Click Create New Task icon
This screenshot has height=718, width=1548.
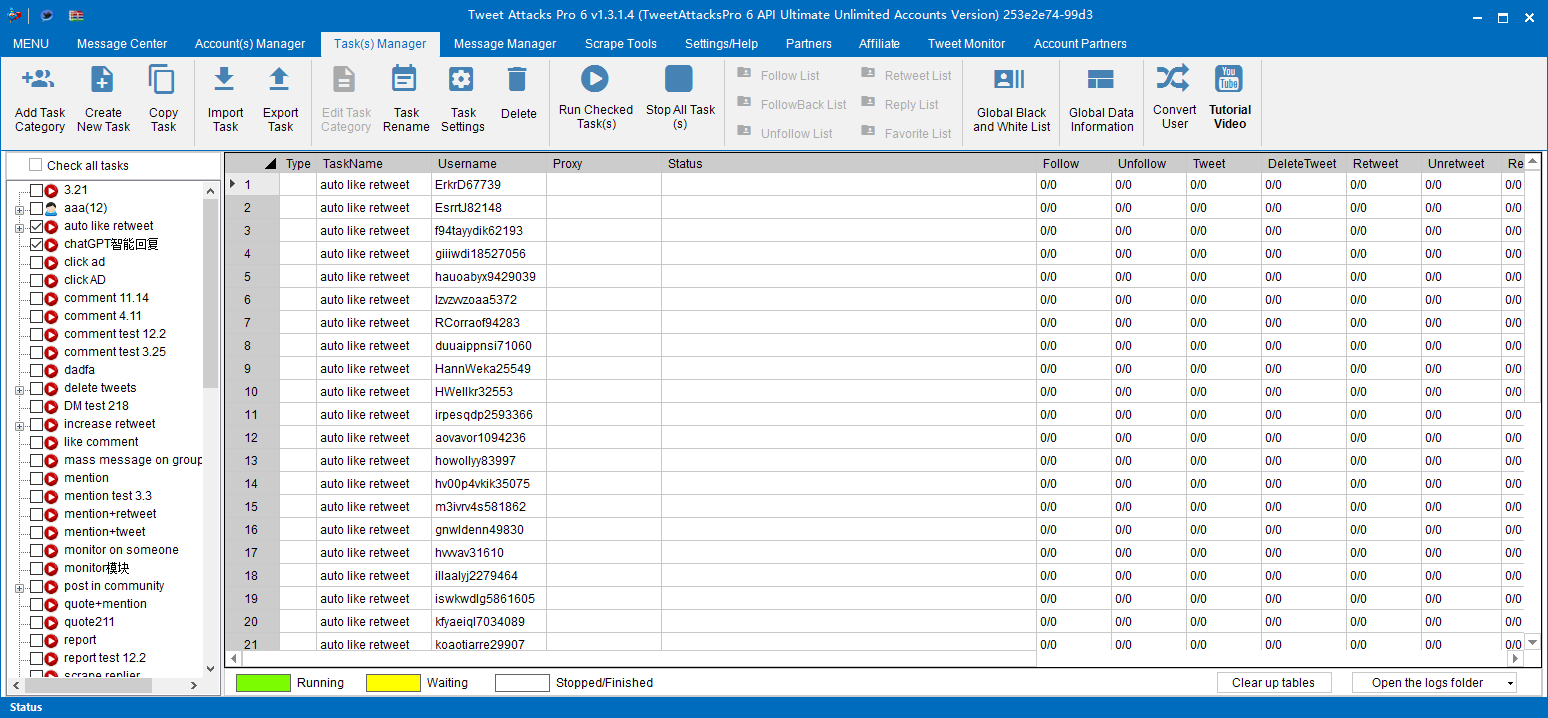102,80
